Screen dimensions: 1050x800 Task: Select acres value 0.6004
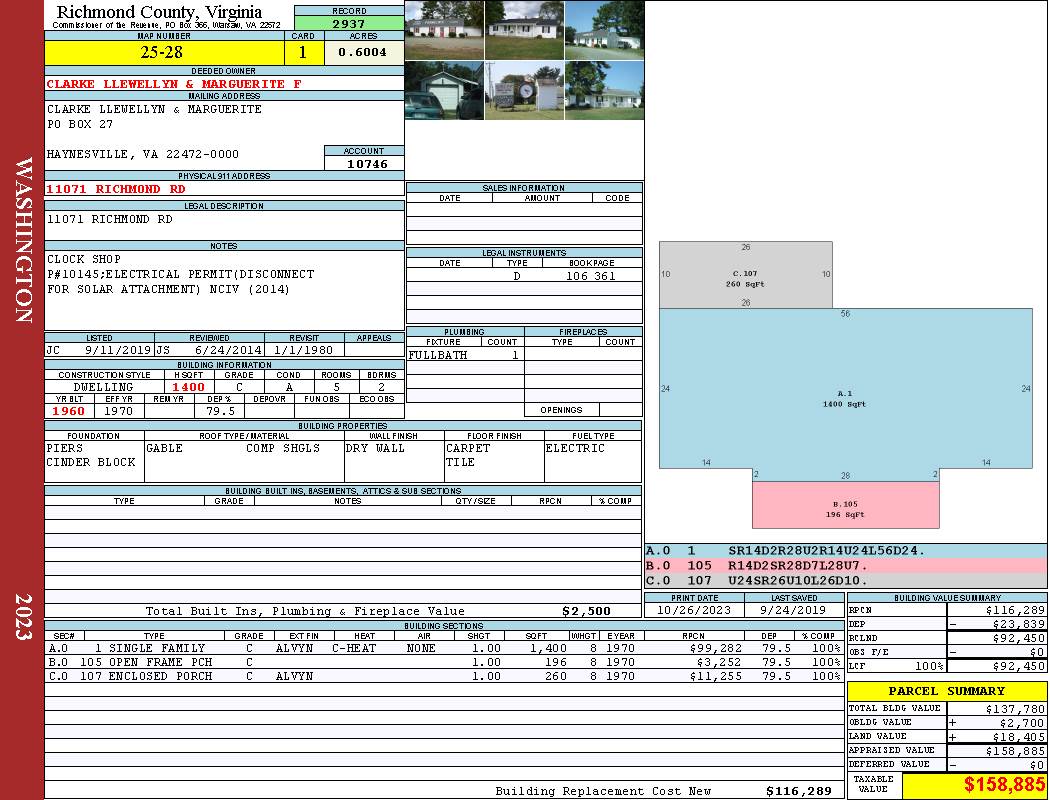pyautogui.click(x=363, y=52)
